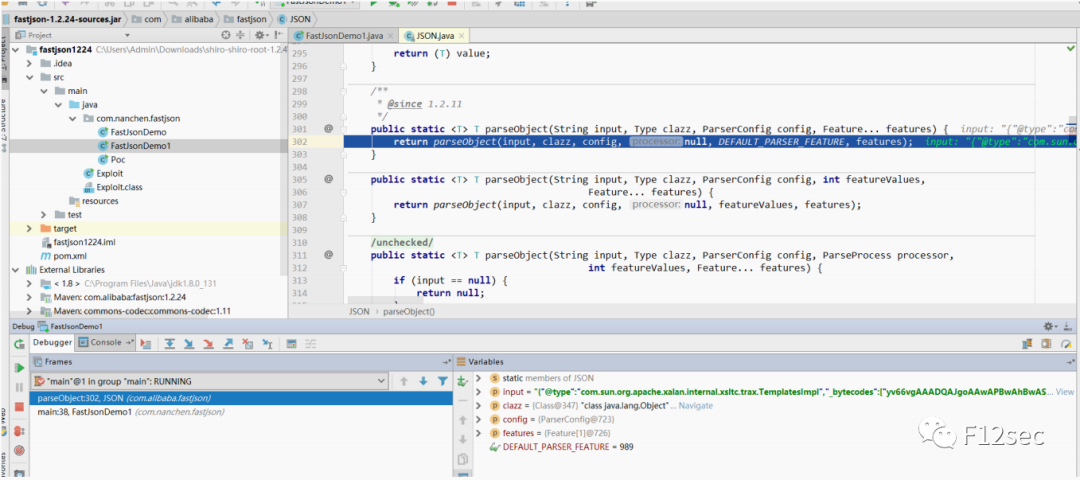Click View link for input variable

pyautogui.click(x=1064, y=392)
